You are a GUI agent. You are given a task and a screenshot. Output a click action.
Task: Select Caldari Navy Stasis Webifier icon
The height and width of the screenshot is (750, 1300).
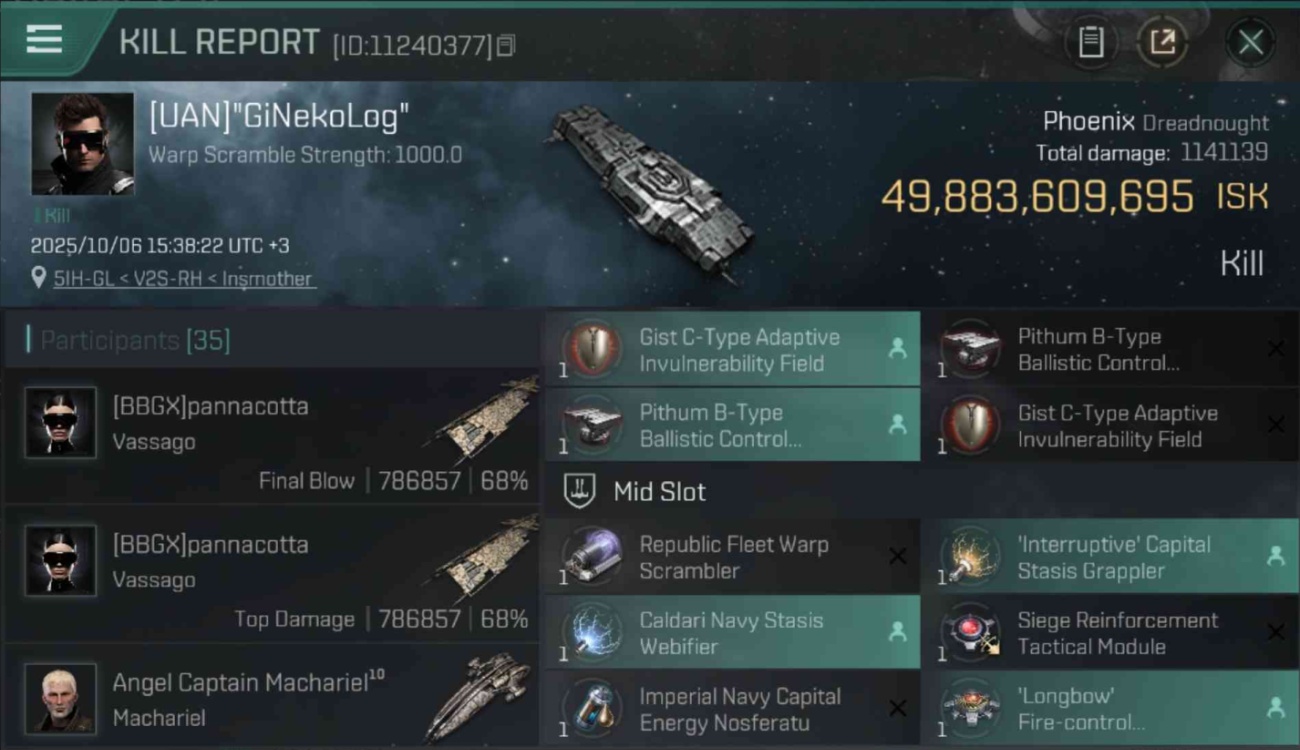click(591, 633)
